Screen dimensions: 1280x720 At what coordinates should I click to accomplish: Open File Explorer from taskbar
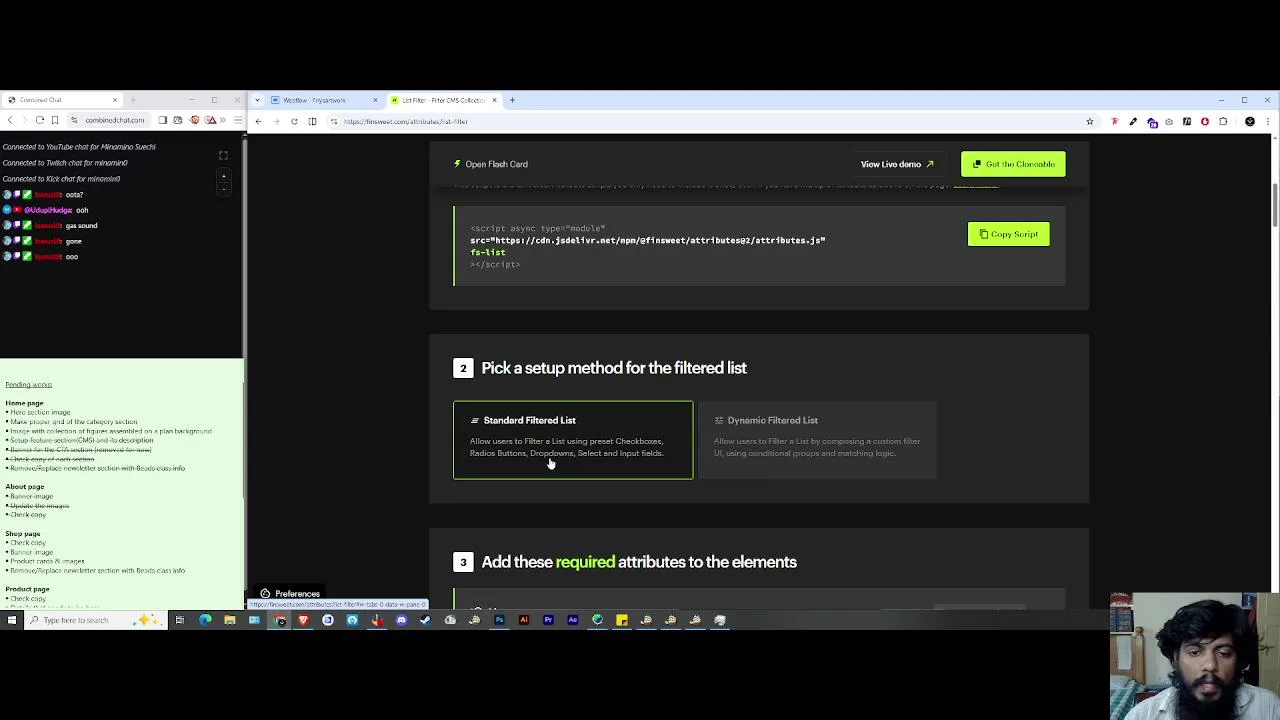tap(229, 620)
